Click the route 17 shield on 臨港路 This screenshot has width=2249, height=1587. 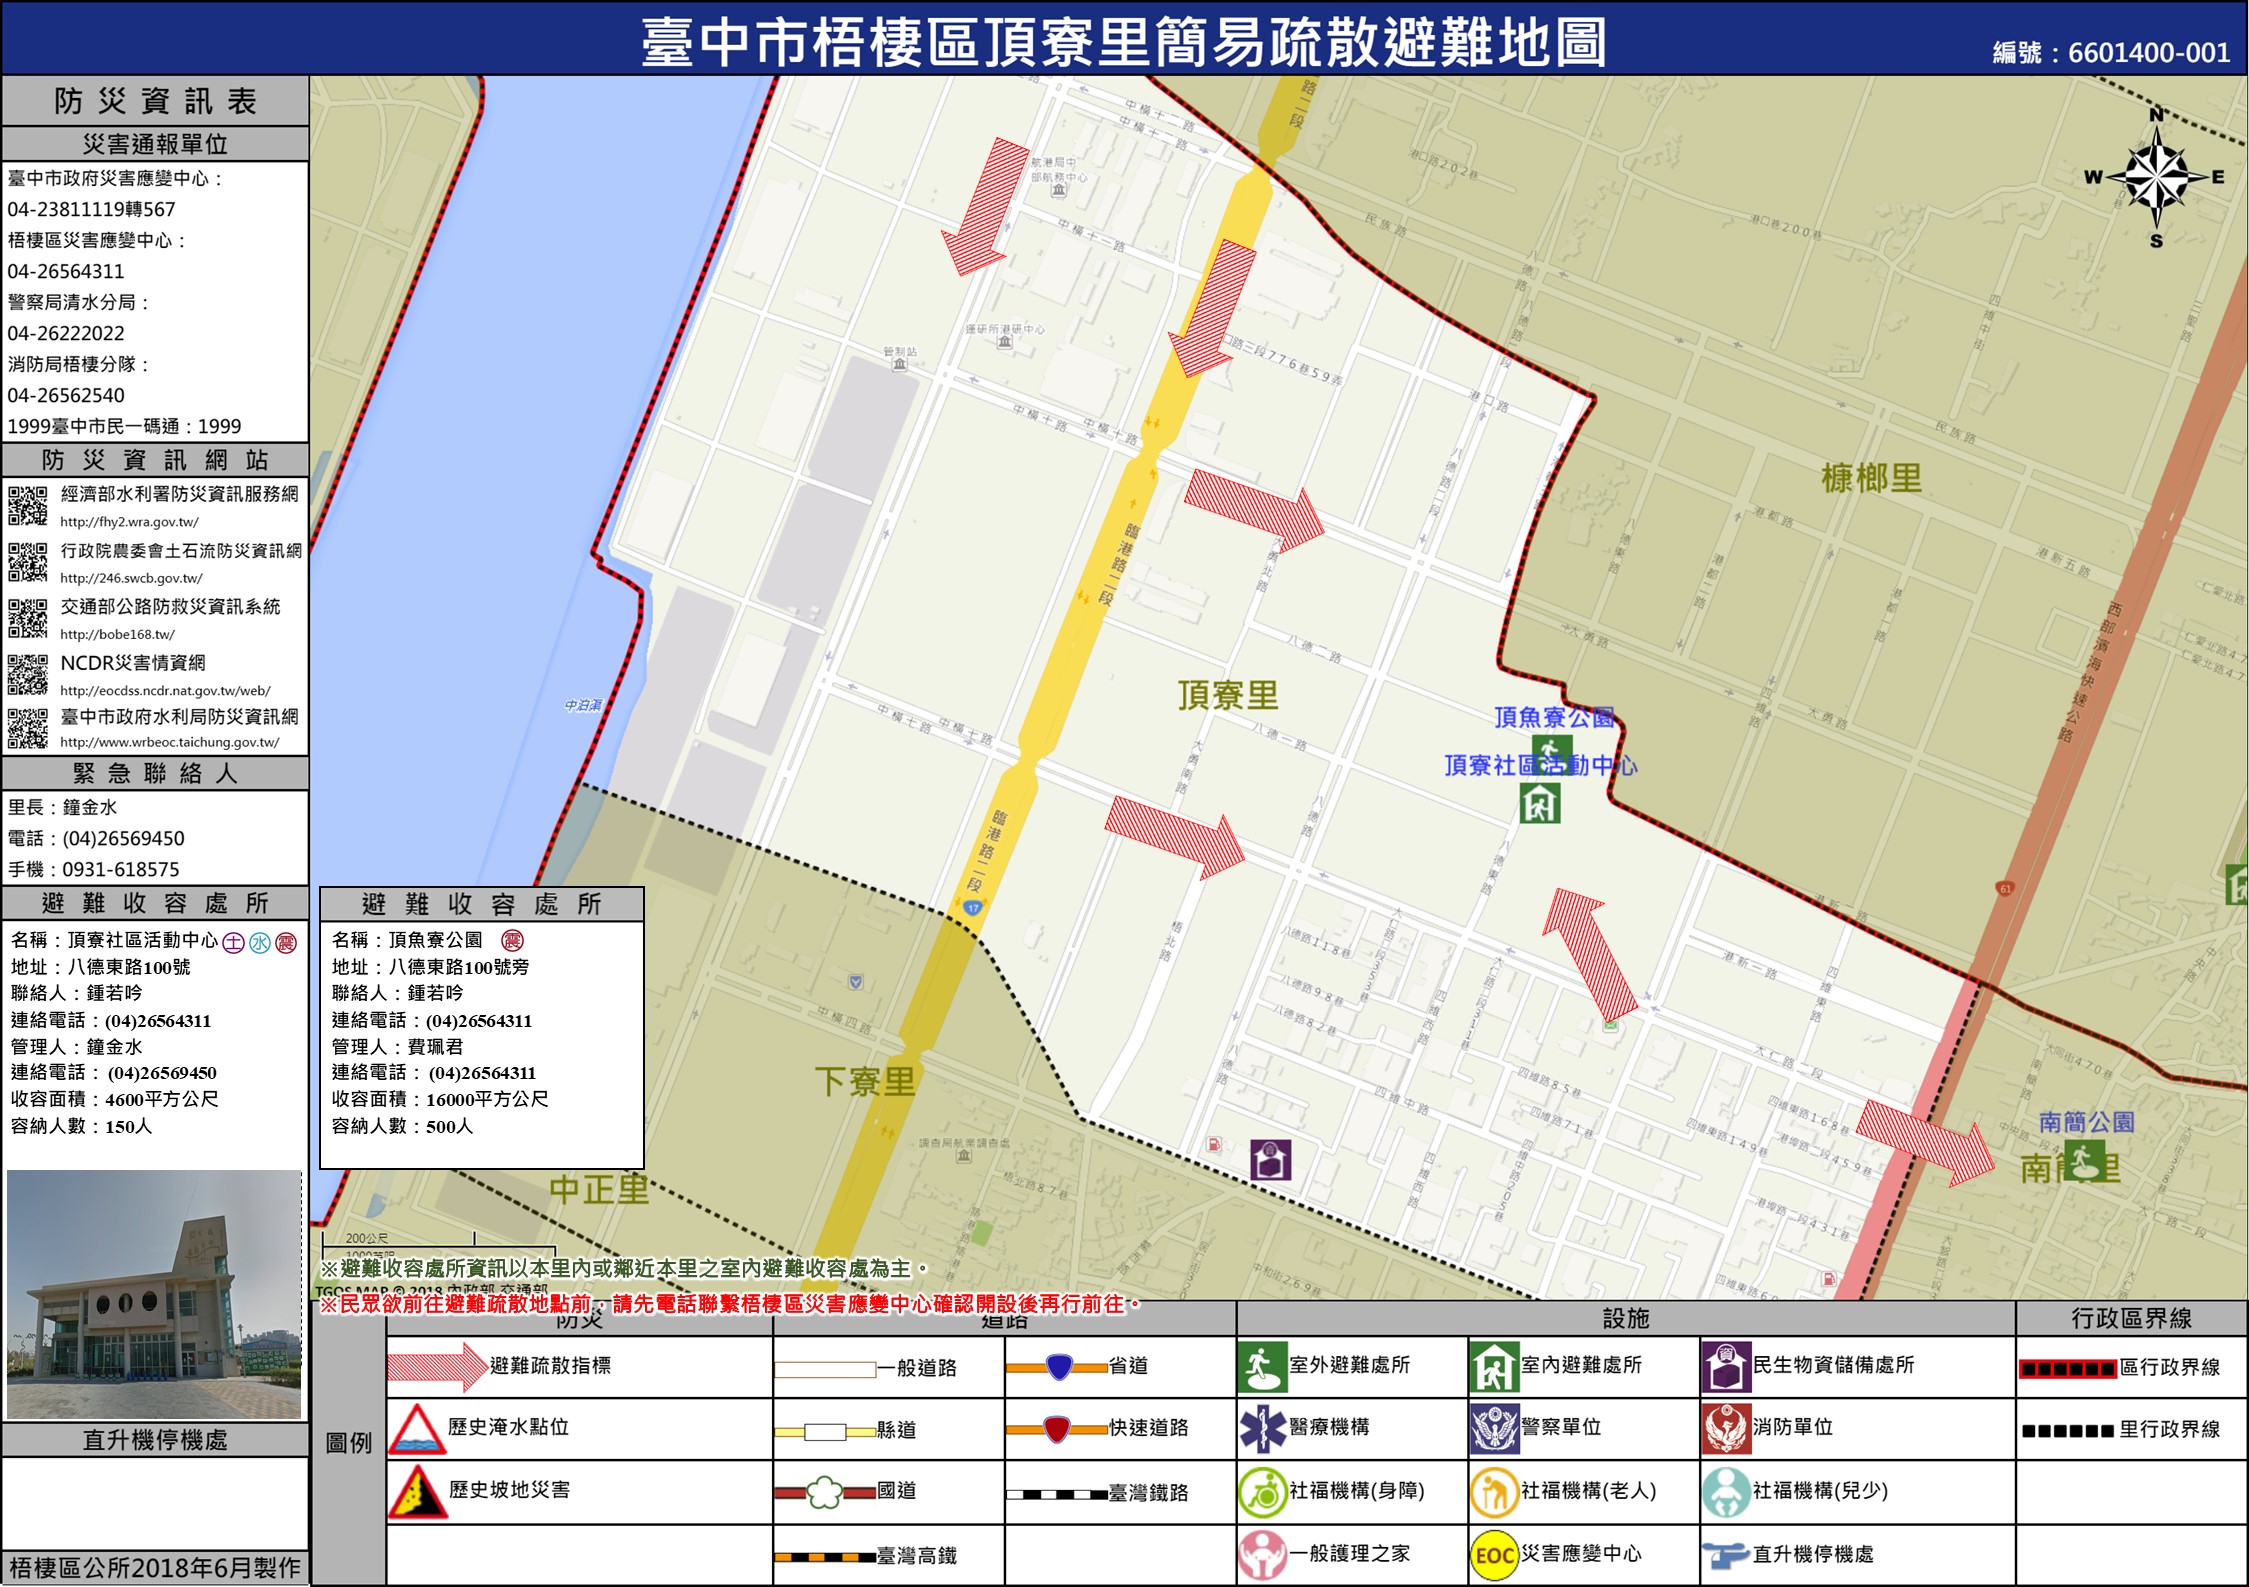pyautogui.click(x=972, y=908)
